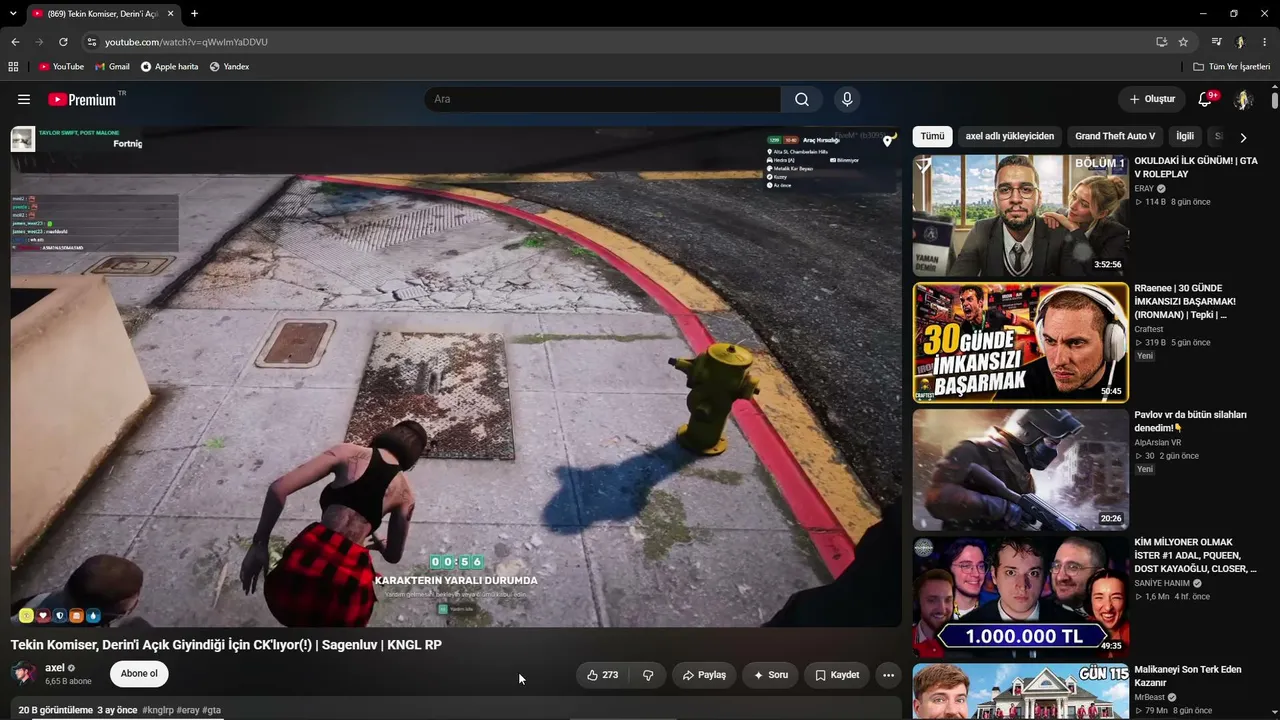The height and width of the screenshot is (720, 1280).
Task: Close the Tekin Komiser tab
Action: pos(170,14)
